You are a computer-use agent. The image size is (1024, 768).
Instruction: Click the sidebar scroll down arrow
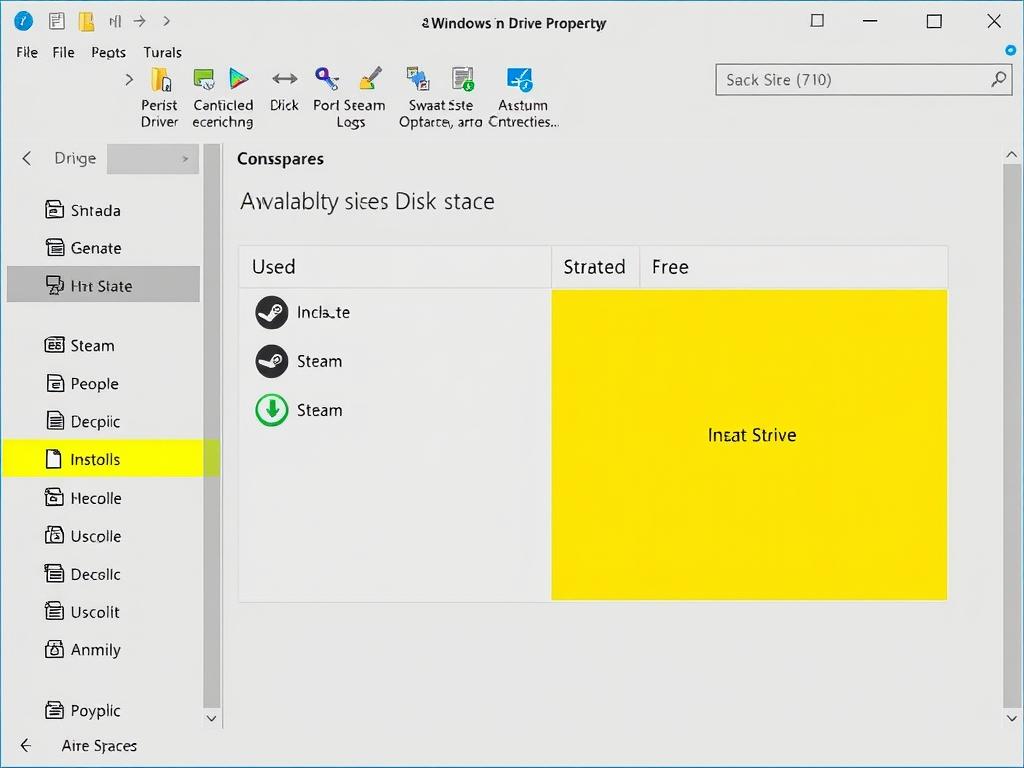211,718
